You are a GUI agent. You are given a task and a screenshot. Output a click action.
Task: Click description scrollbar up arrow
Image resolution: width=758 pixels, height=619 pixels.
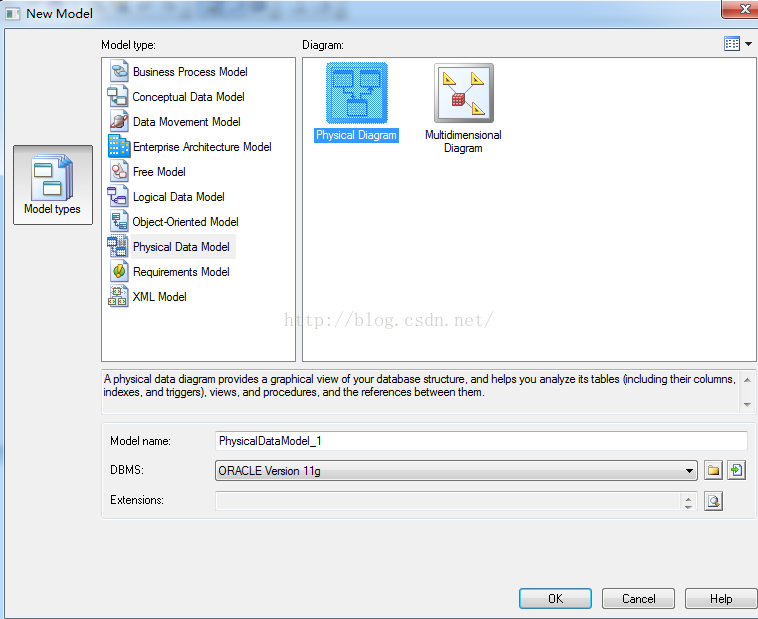click(x=747, y=380)
